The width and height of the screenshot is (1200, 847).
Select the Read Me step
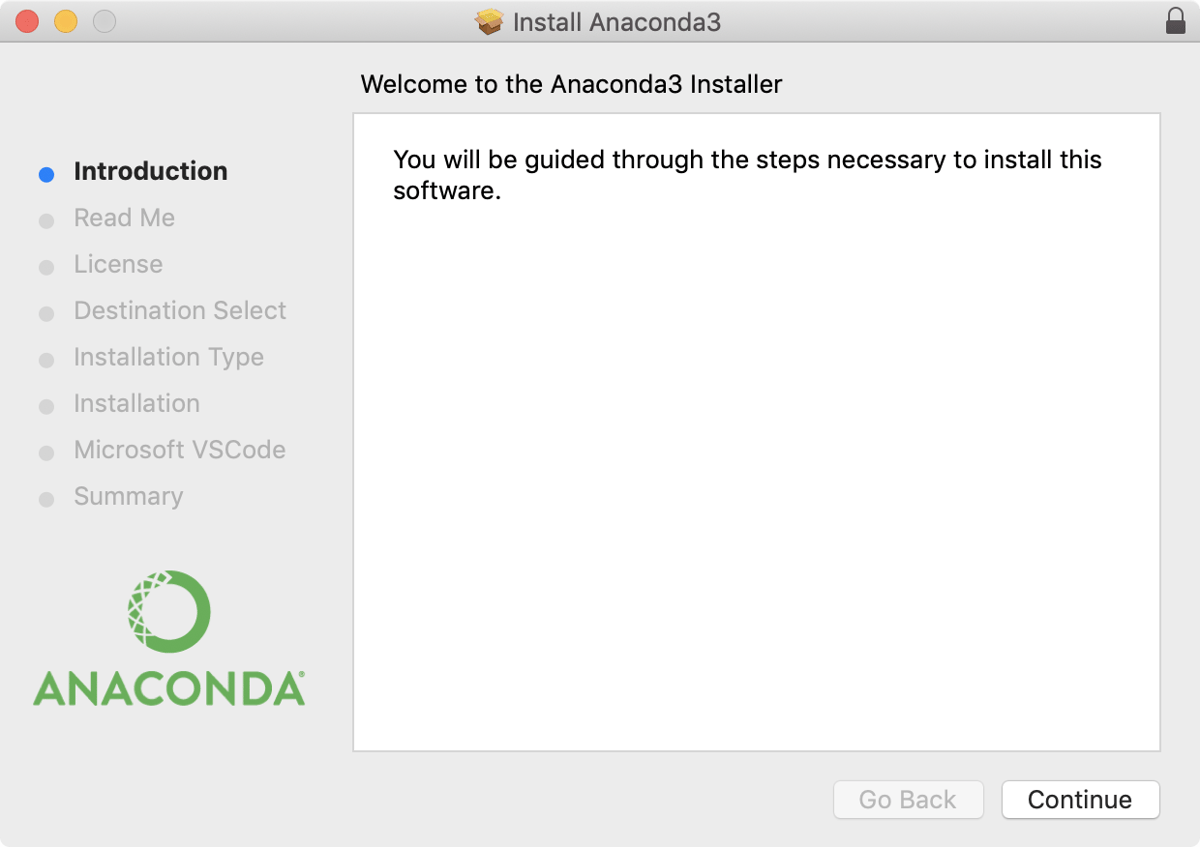point(124,218)
